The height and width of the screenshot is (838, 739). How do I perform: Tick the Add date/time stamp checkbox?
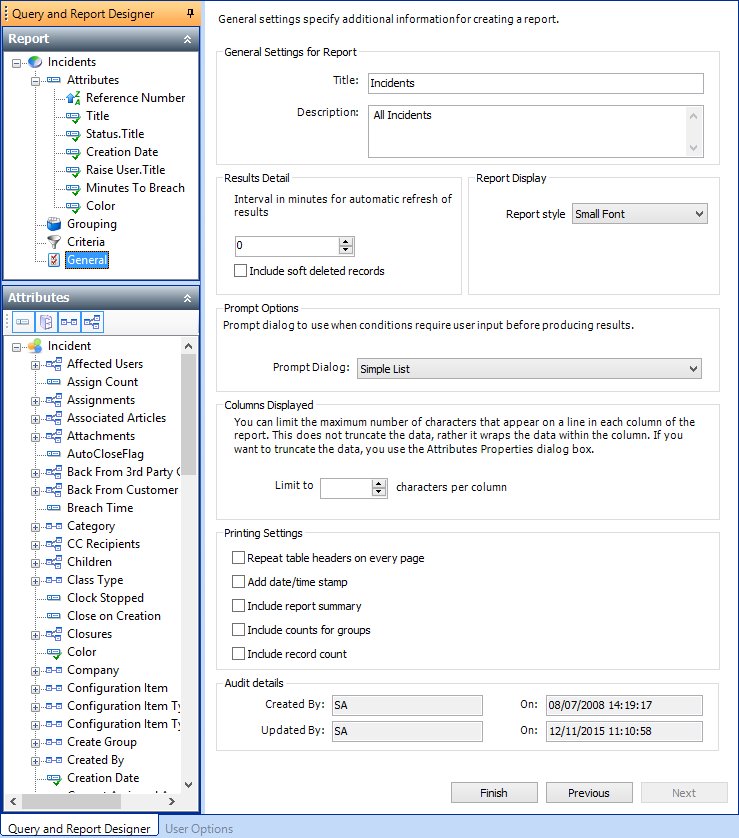(238, 582)
